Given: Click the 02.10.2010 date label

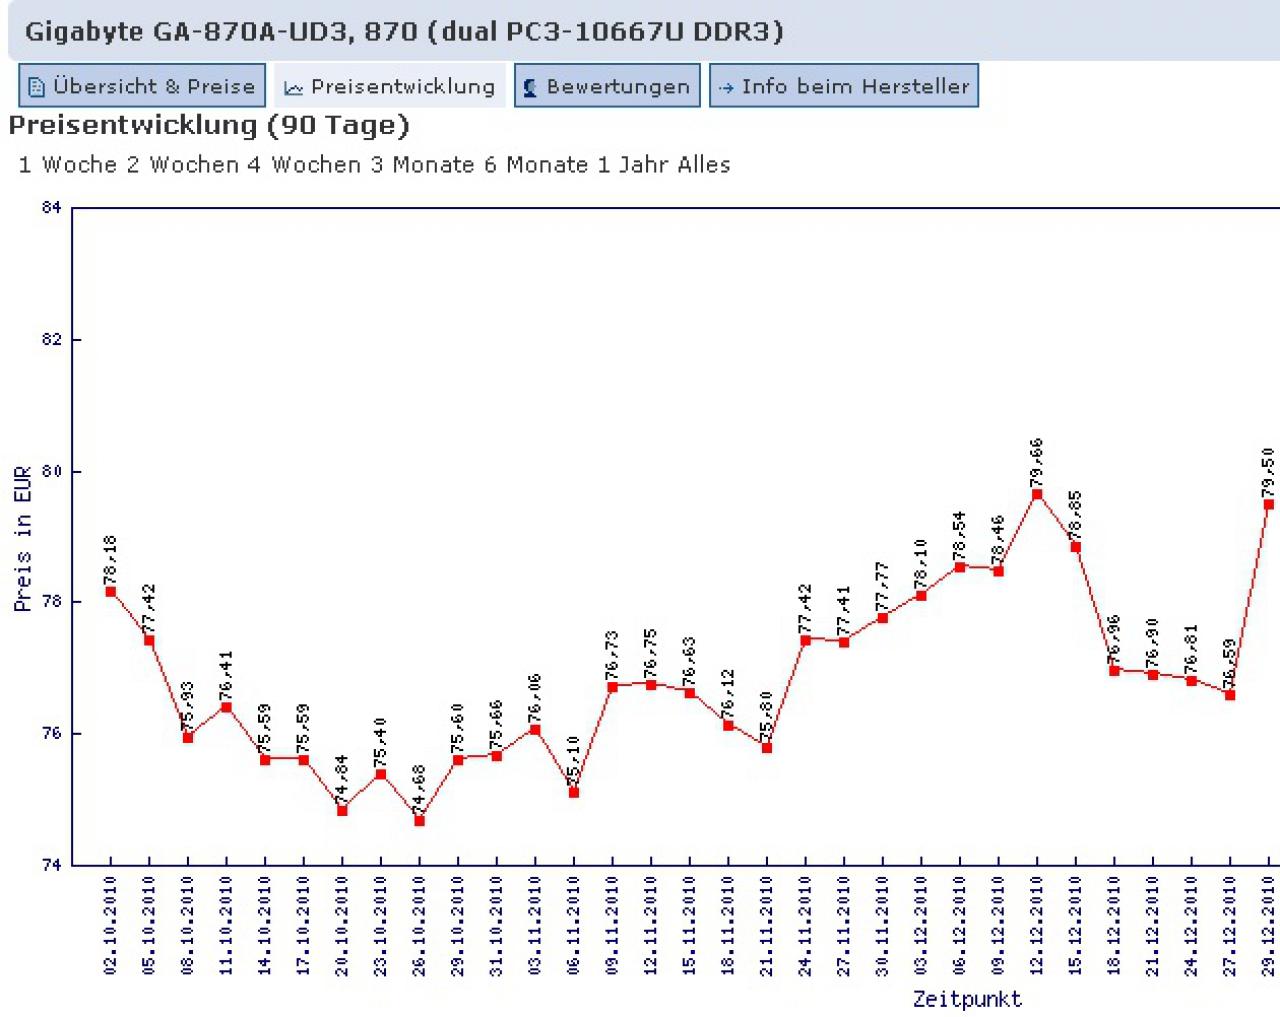Looking at the screenshot, I should pos(110,926).
